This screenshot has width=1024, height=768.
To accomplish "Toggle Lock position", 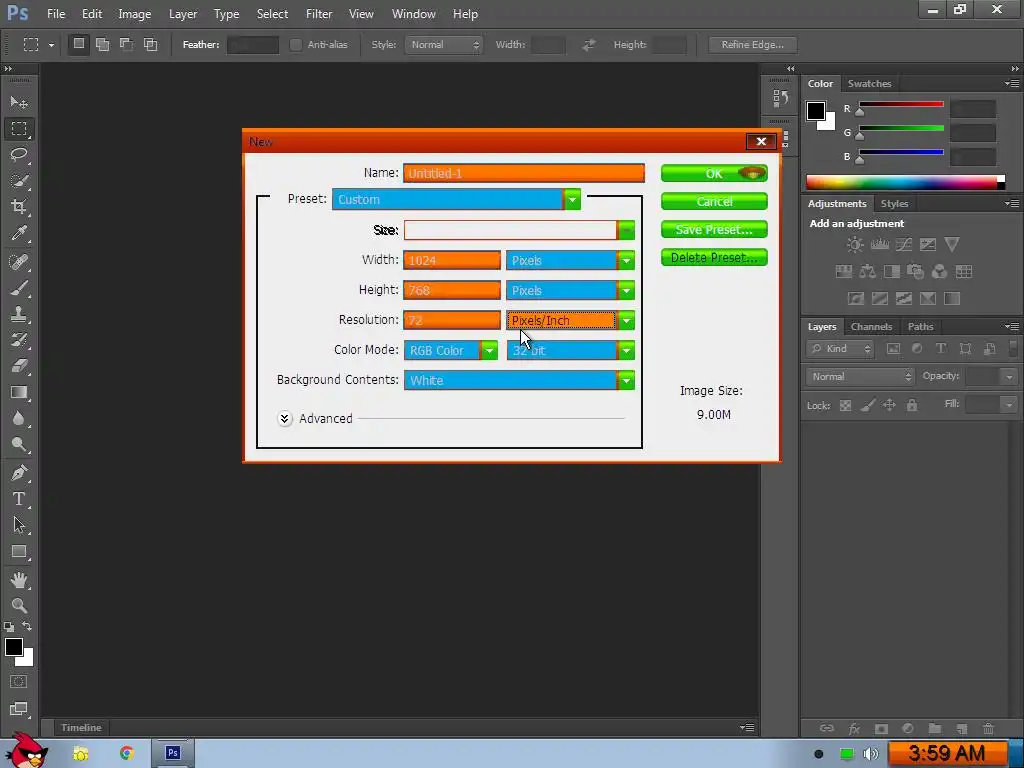I will (889, 406).
